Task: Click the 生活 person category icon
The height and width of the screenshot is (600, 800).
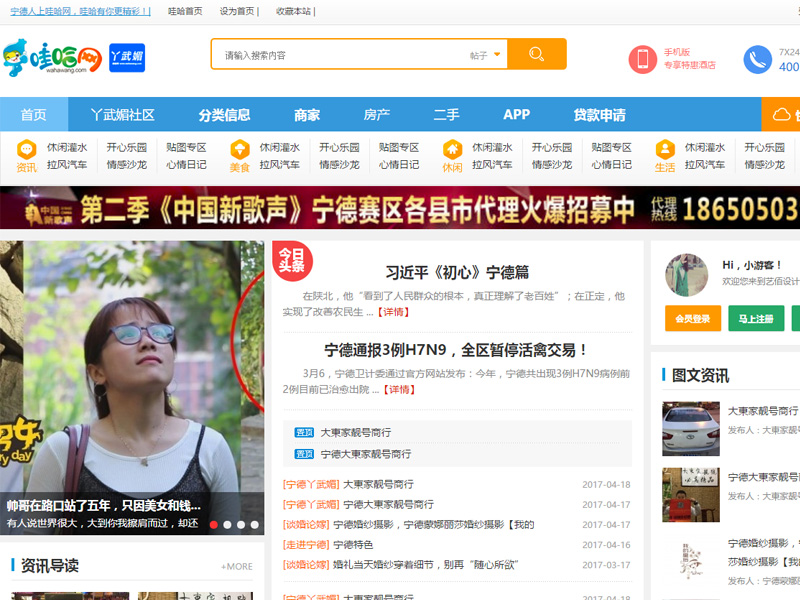Action: [x=665, y=149]
